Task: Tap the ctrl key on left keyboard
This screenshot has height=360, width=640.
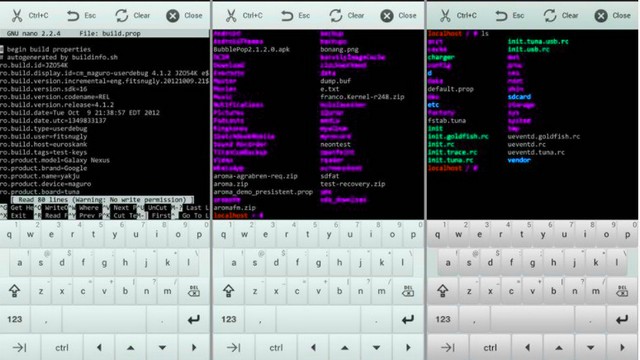Action: 62,348
